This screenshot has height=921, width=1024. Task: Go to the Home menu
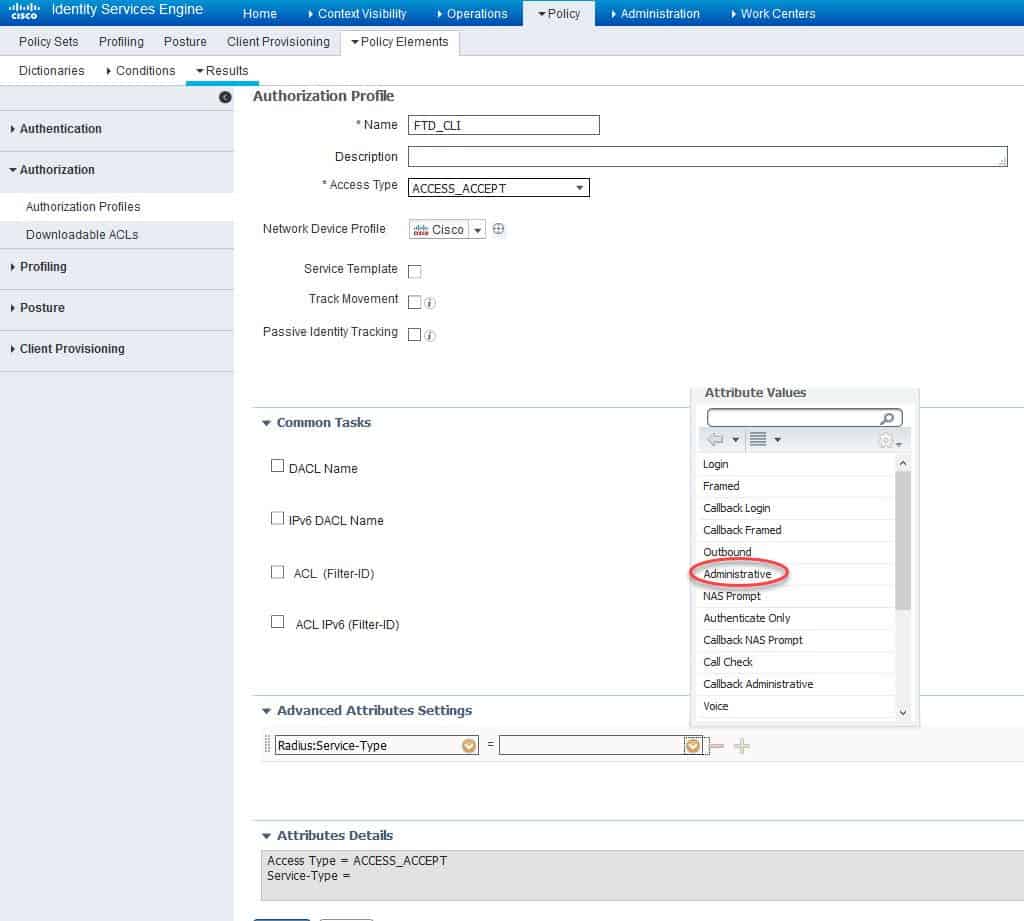[x=260, y=14]
